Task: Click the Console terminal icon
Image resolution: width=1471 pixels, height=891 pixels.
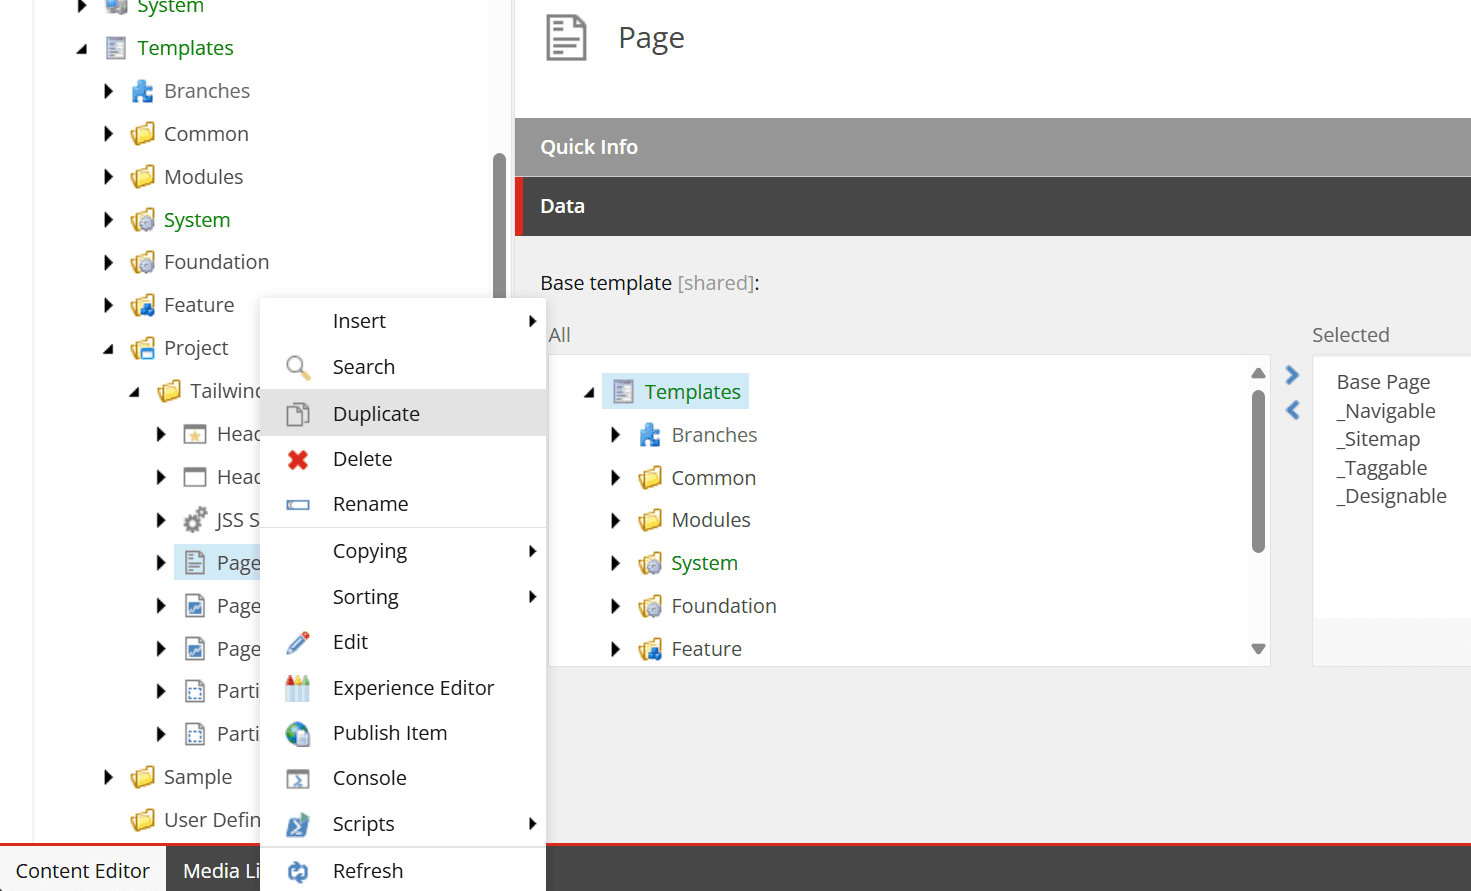Action: pyautogui.click(x=298, y=778)
